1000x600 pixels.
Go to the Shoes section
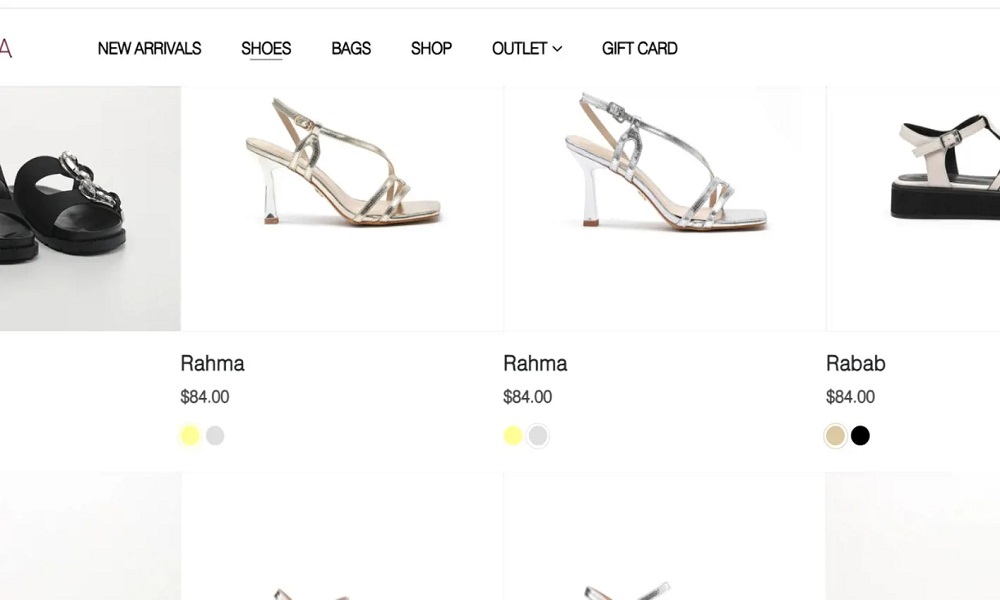[x=266, y=48]
